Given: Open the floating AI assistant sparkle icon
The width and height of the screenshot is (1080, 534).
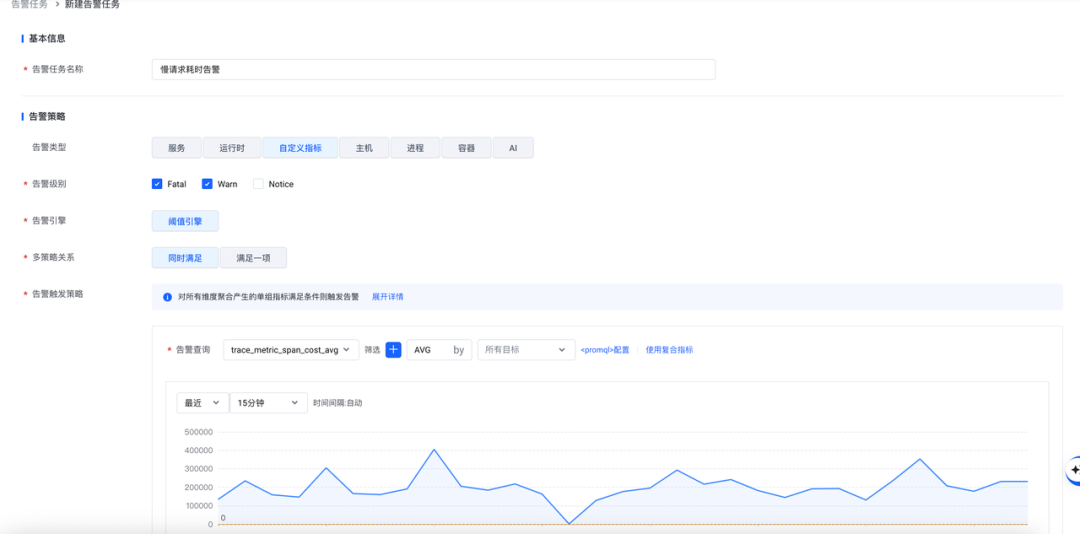Looking at the screenshot, I should pos(1074,469).
